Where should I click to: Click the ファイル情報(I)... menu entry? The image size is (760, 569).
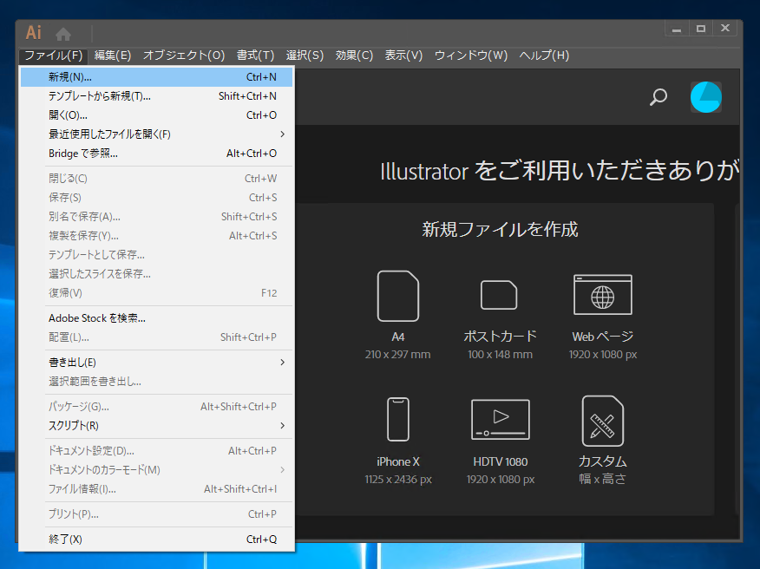click(x=157, y=489)
